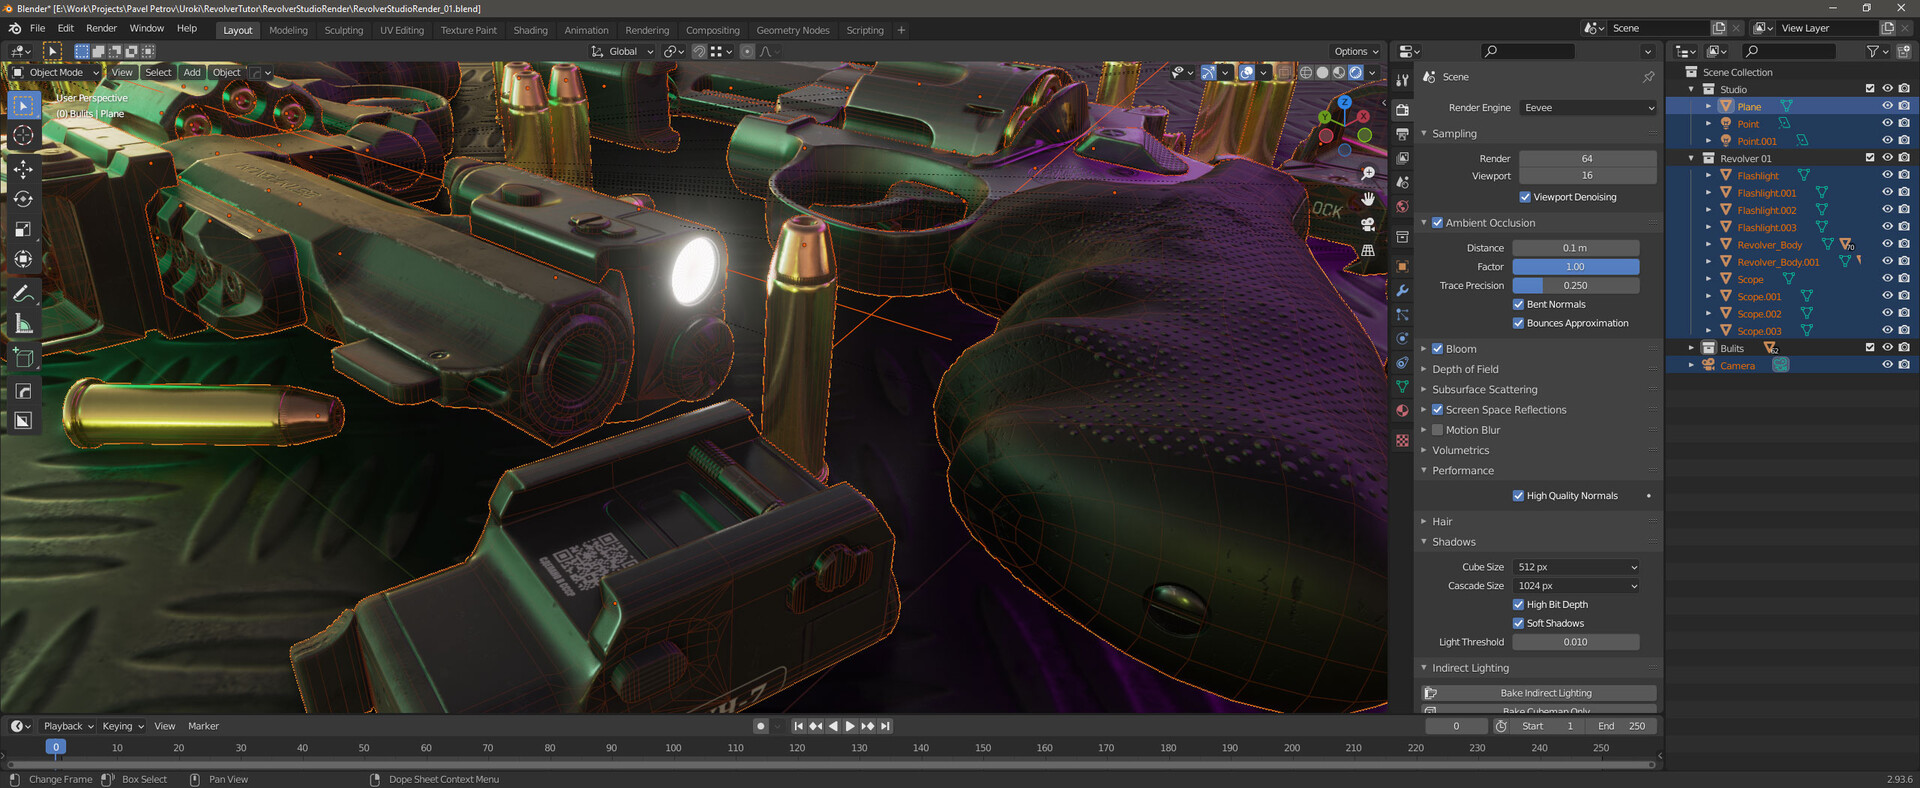Open the Global transform orientation dropdown

tap(622, 51)
